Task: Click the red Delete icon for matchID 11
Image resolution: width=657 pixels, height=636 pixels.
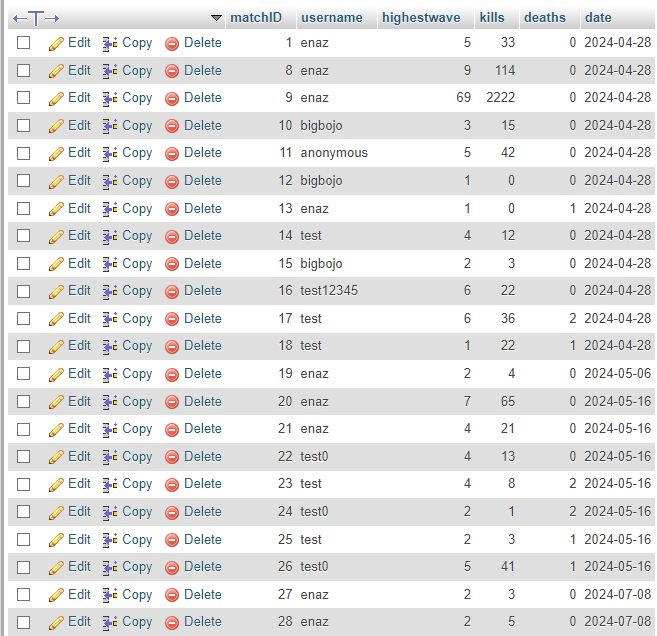Action: pyautogui.click(x=172, y=154)
